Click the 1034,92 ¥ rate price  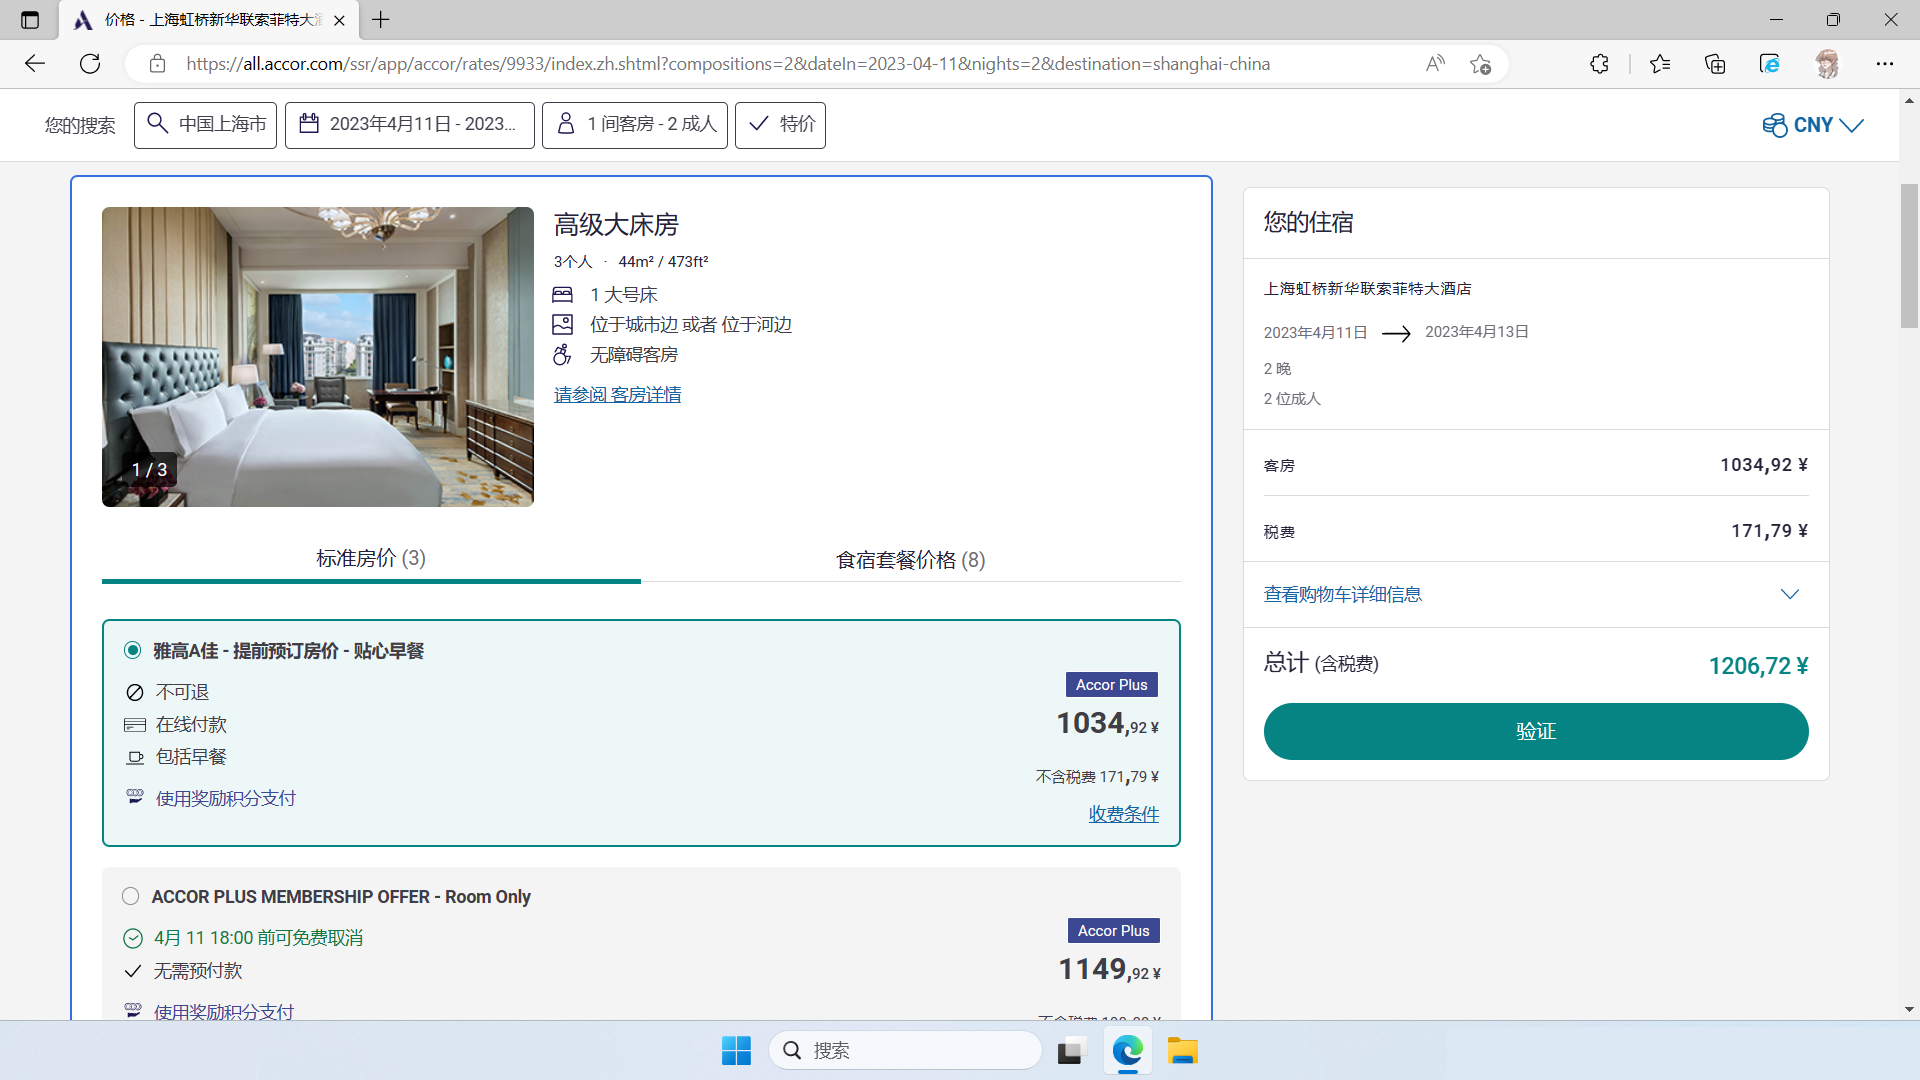[1108, 724]
